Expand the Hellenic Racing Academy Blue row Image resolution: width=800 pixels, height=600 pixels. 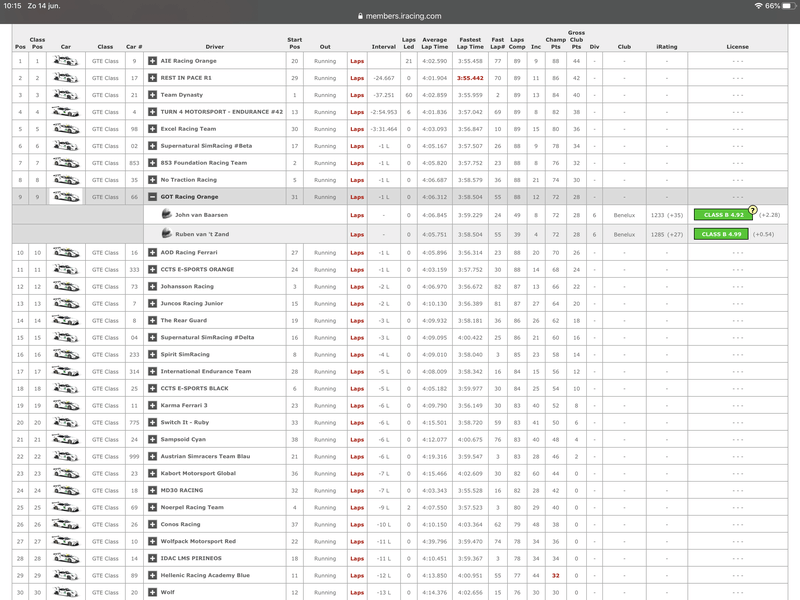click(152, 576)
